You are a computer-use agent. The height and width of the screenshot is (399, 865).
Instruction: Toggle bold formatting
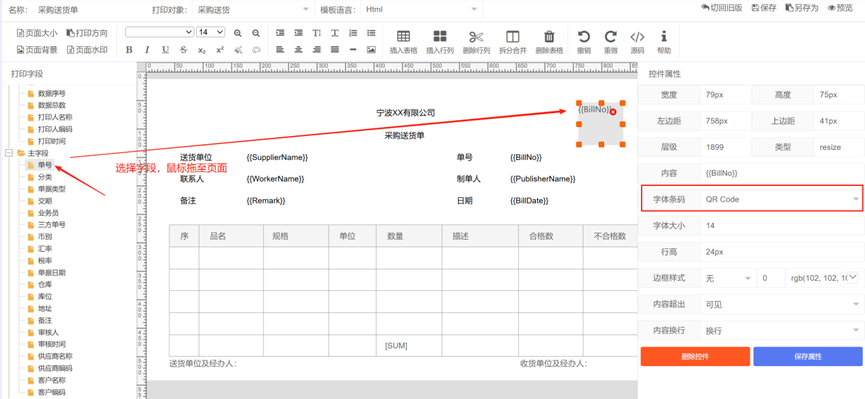tap(129, 50)
